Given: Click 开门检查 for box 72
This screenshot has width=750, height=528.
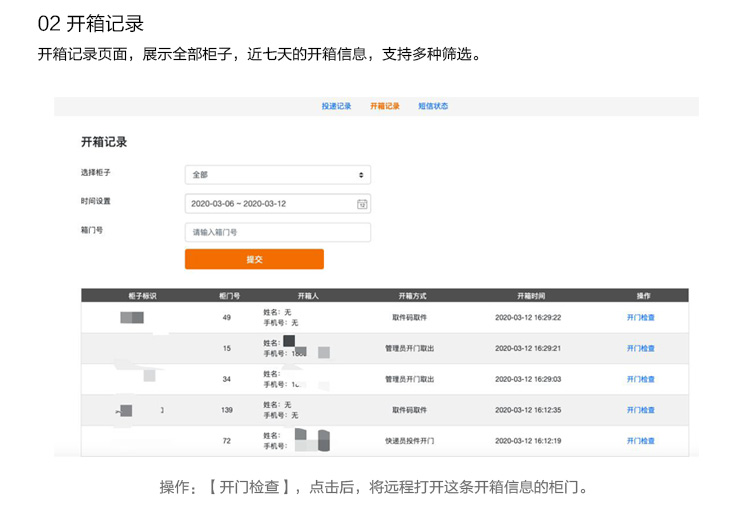Looking at the screenshot, I should pos(640,441).
